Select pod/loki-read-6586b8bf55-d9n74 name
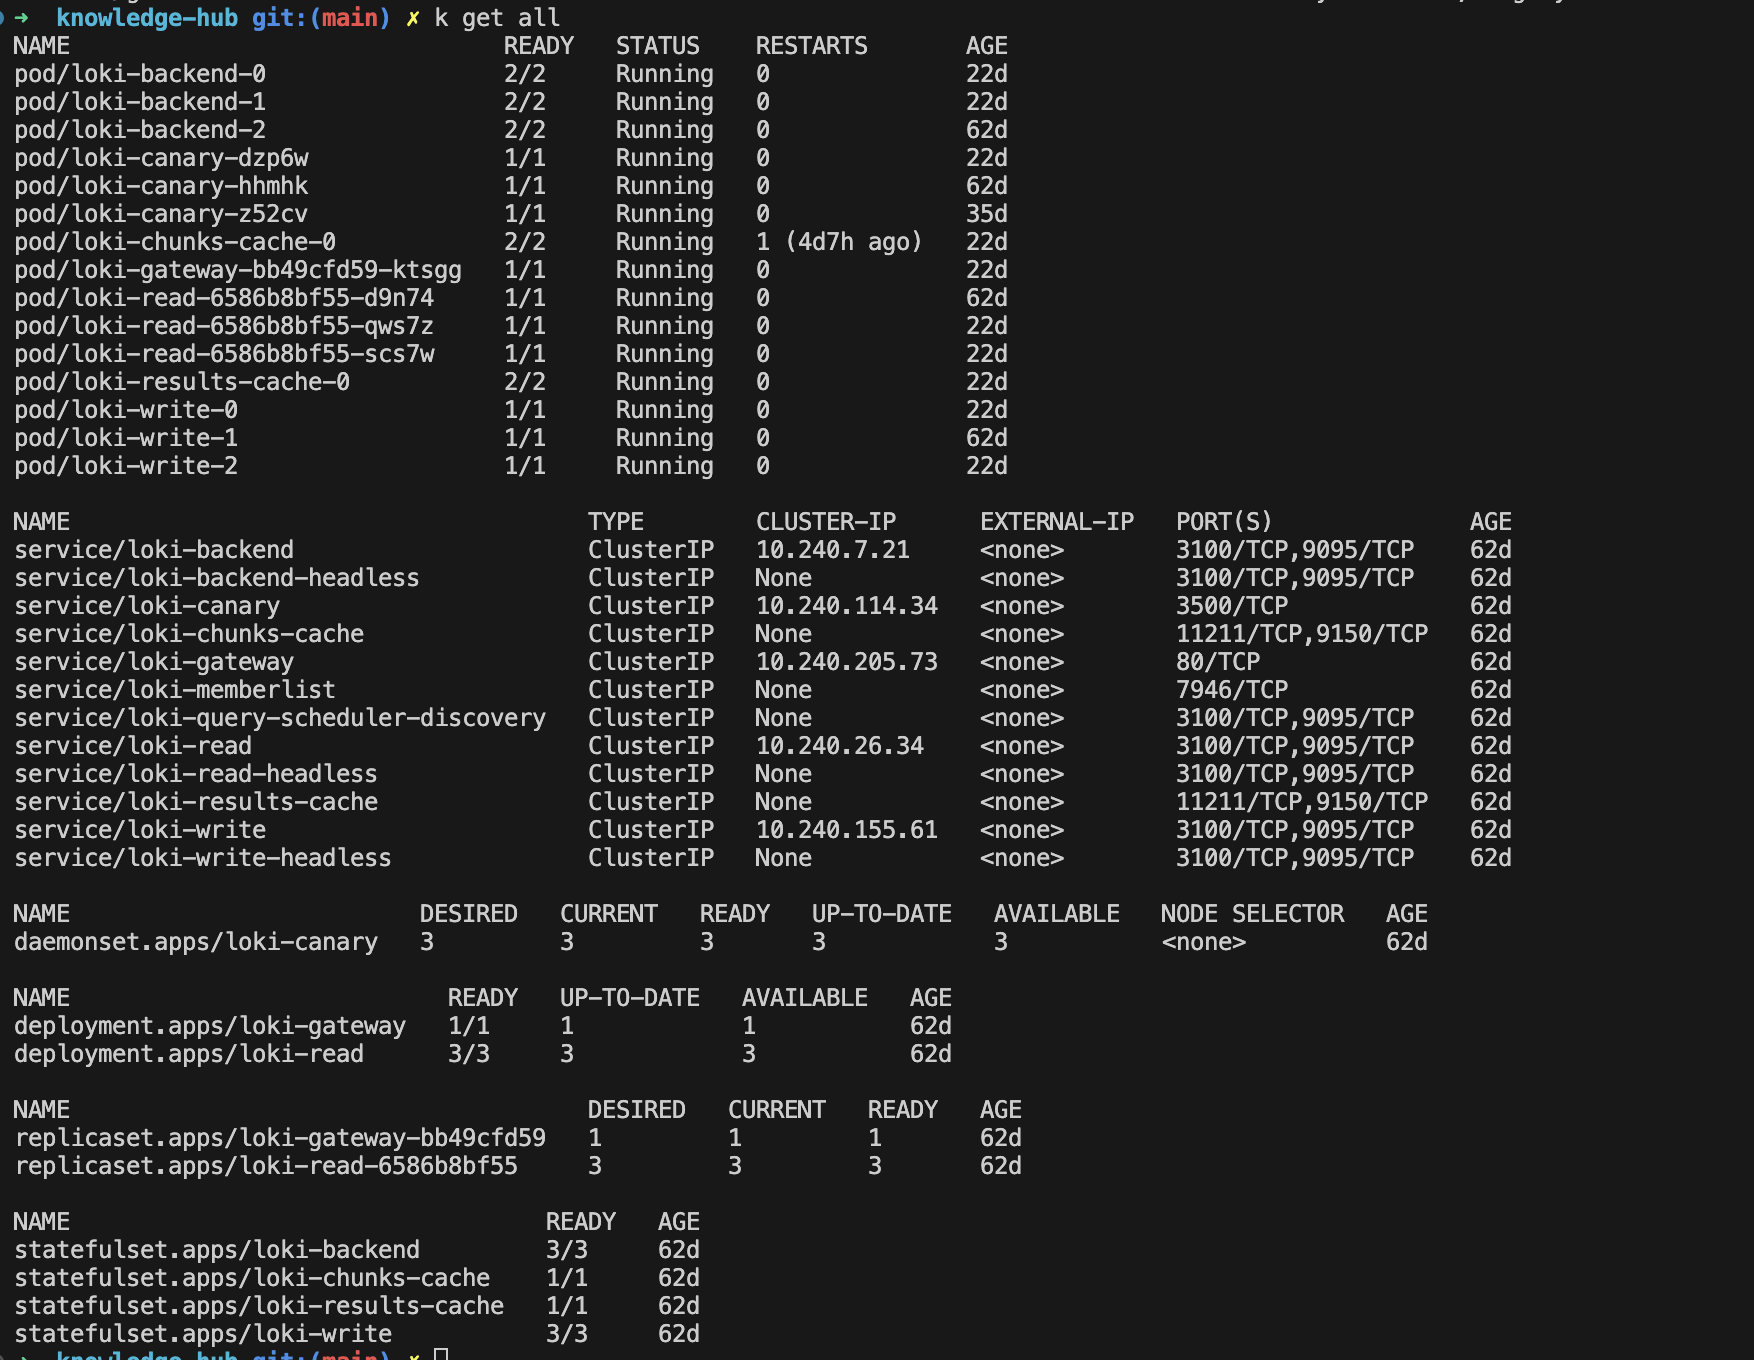1754x1360 pixels. pyautogui.click(x=224, y=298)
